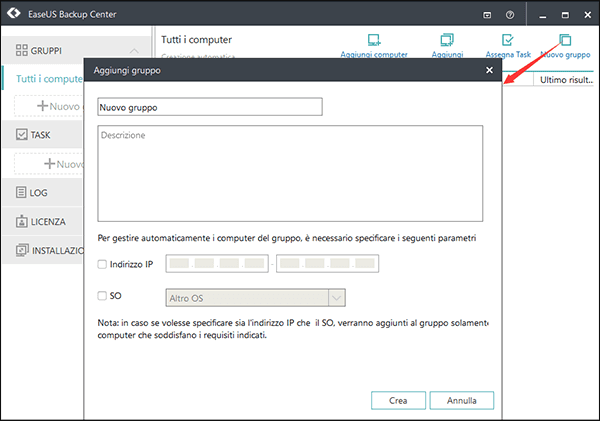This screenshot has width=600, height=421.
Task: Click Assegna Task link text
Action: point(508,54)
